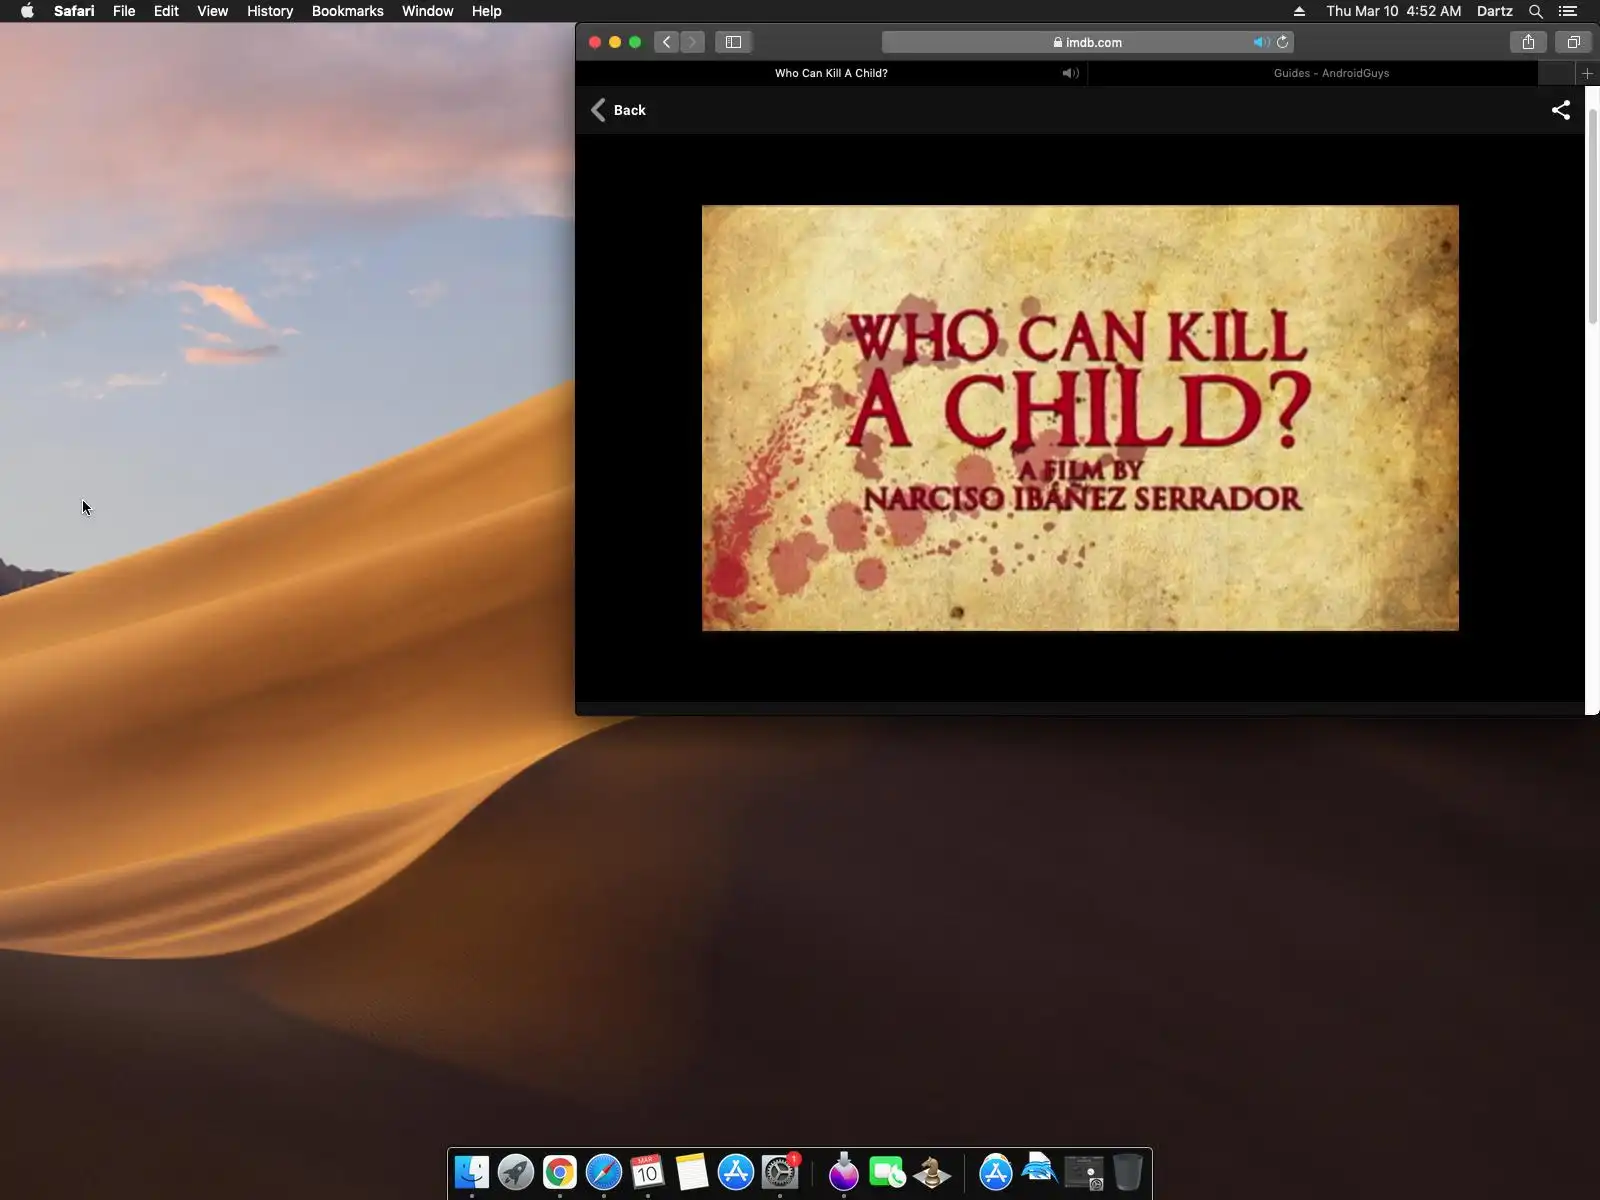Open FaceTime from the Dock
The height and width of the screenshot is (1200, 1600).
pos(888,1172)
